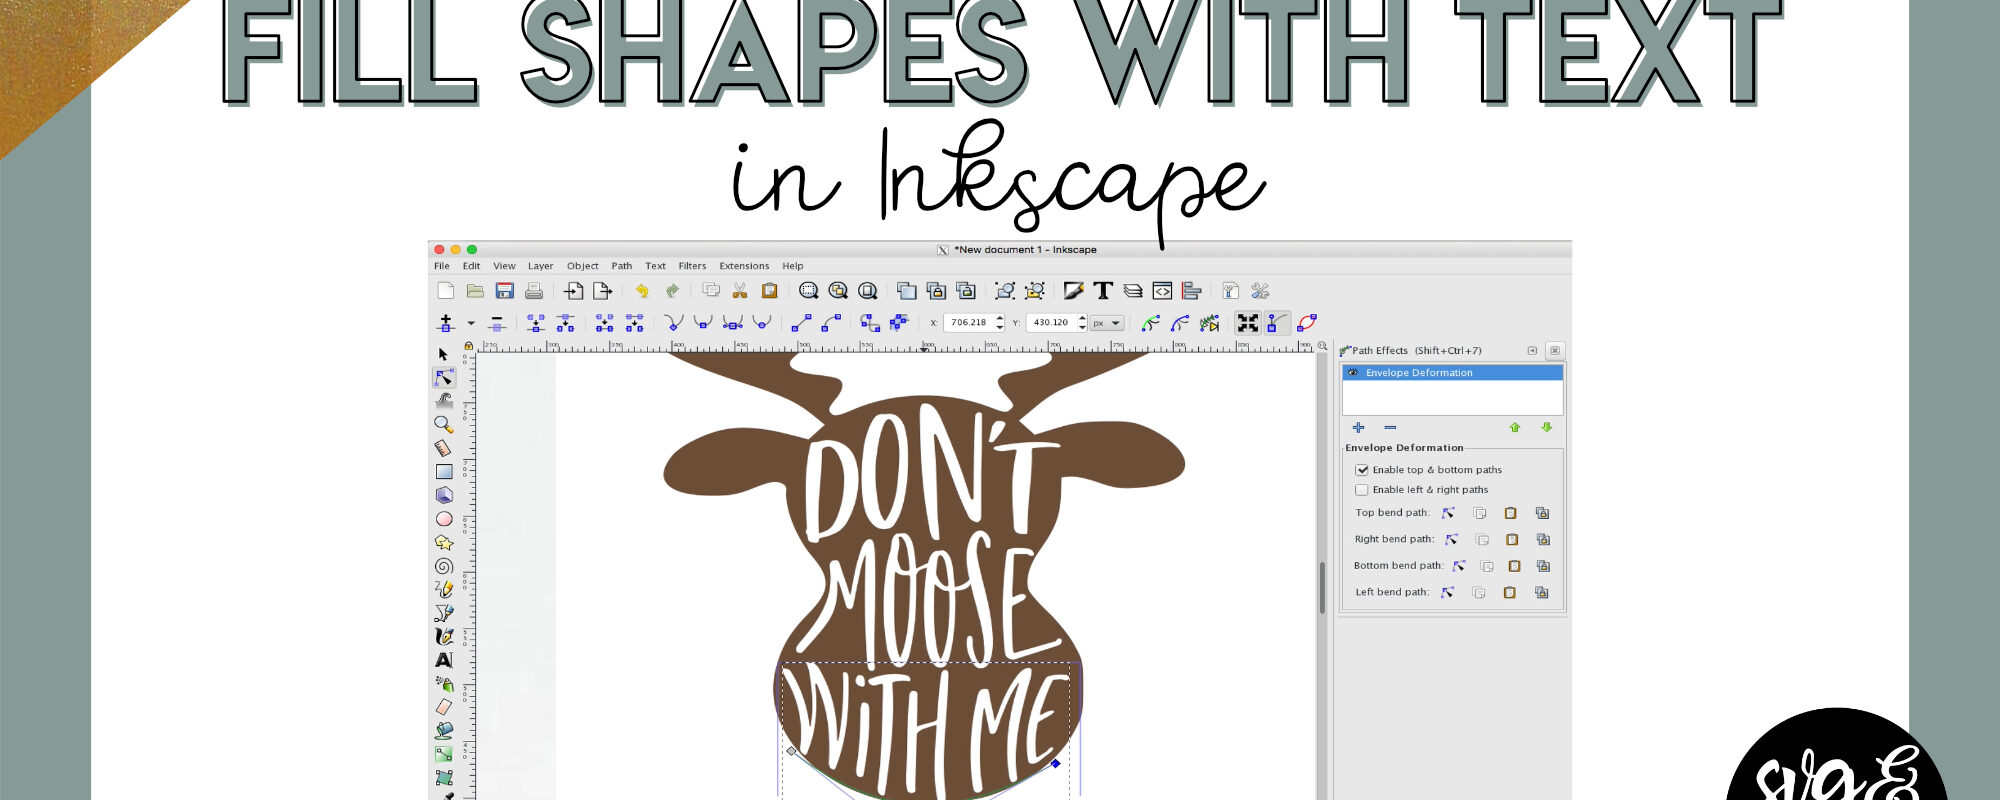Edit Top bend path on-canvas
The width and height of the screenshot is (2000, 800).
pyautogui.click(x=1448, y=513)
